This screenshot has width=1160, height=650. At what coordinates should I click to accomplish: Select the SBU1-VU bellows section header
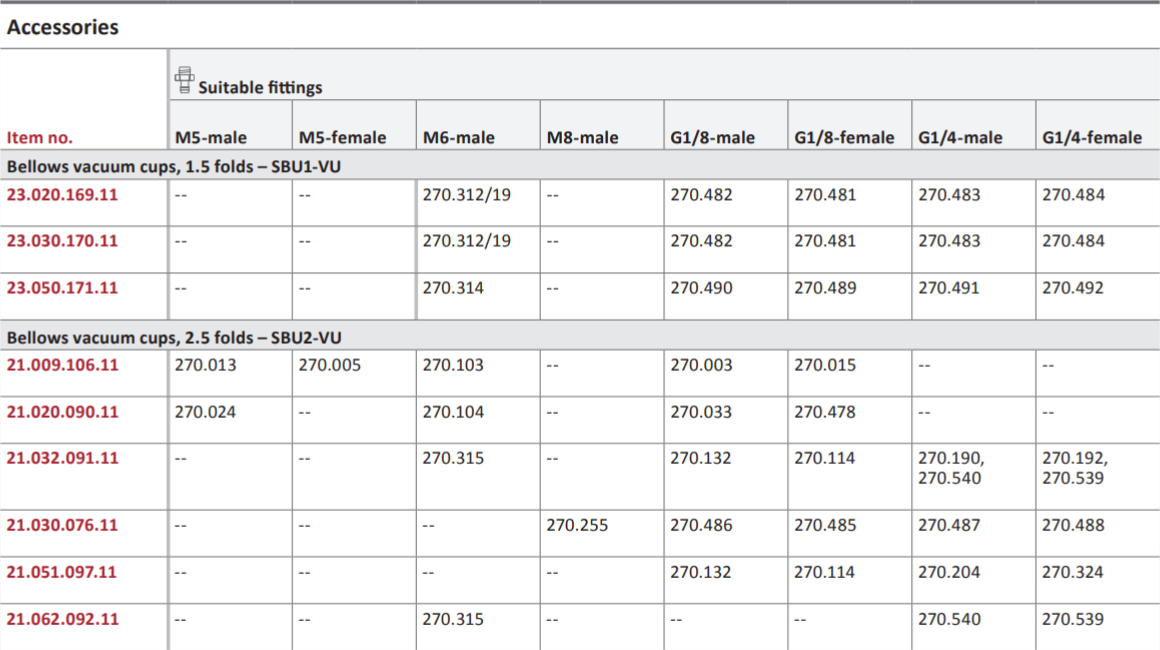(x=174, y=166)
